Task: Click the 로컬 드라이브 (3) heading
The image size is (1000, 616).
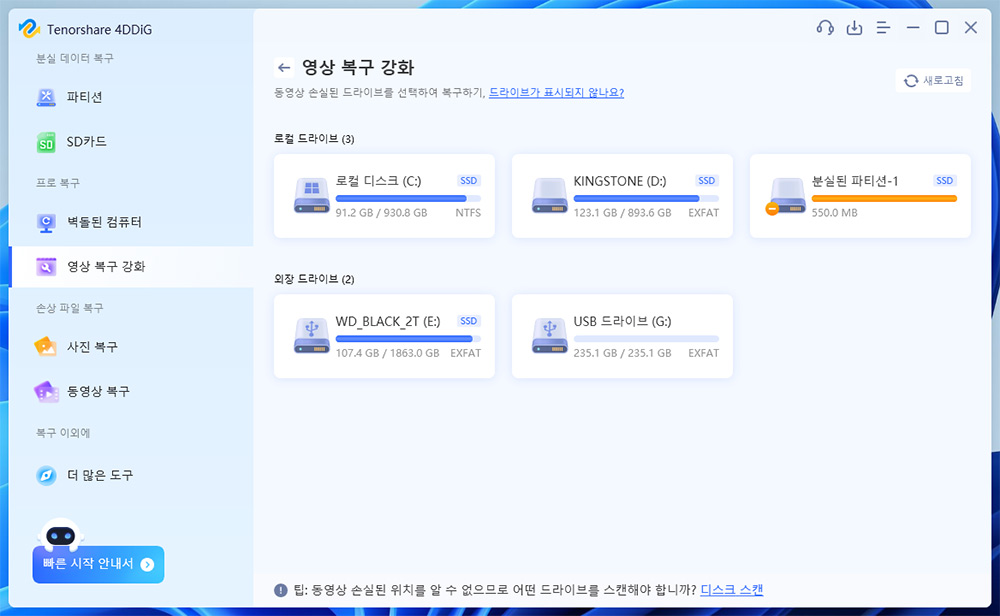Action: coord(314,138)
